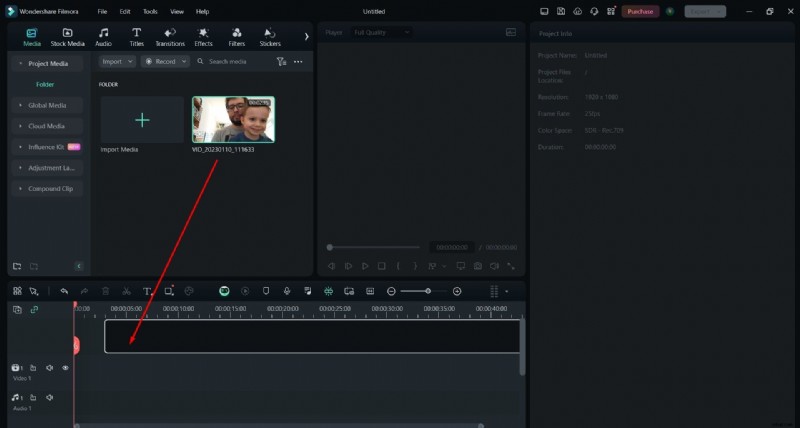
Task: Click the Purchase button
Action: pyautogui.click(x=640, y=11)
